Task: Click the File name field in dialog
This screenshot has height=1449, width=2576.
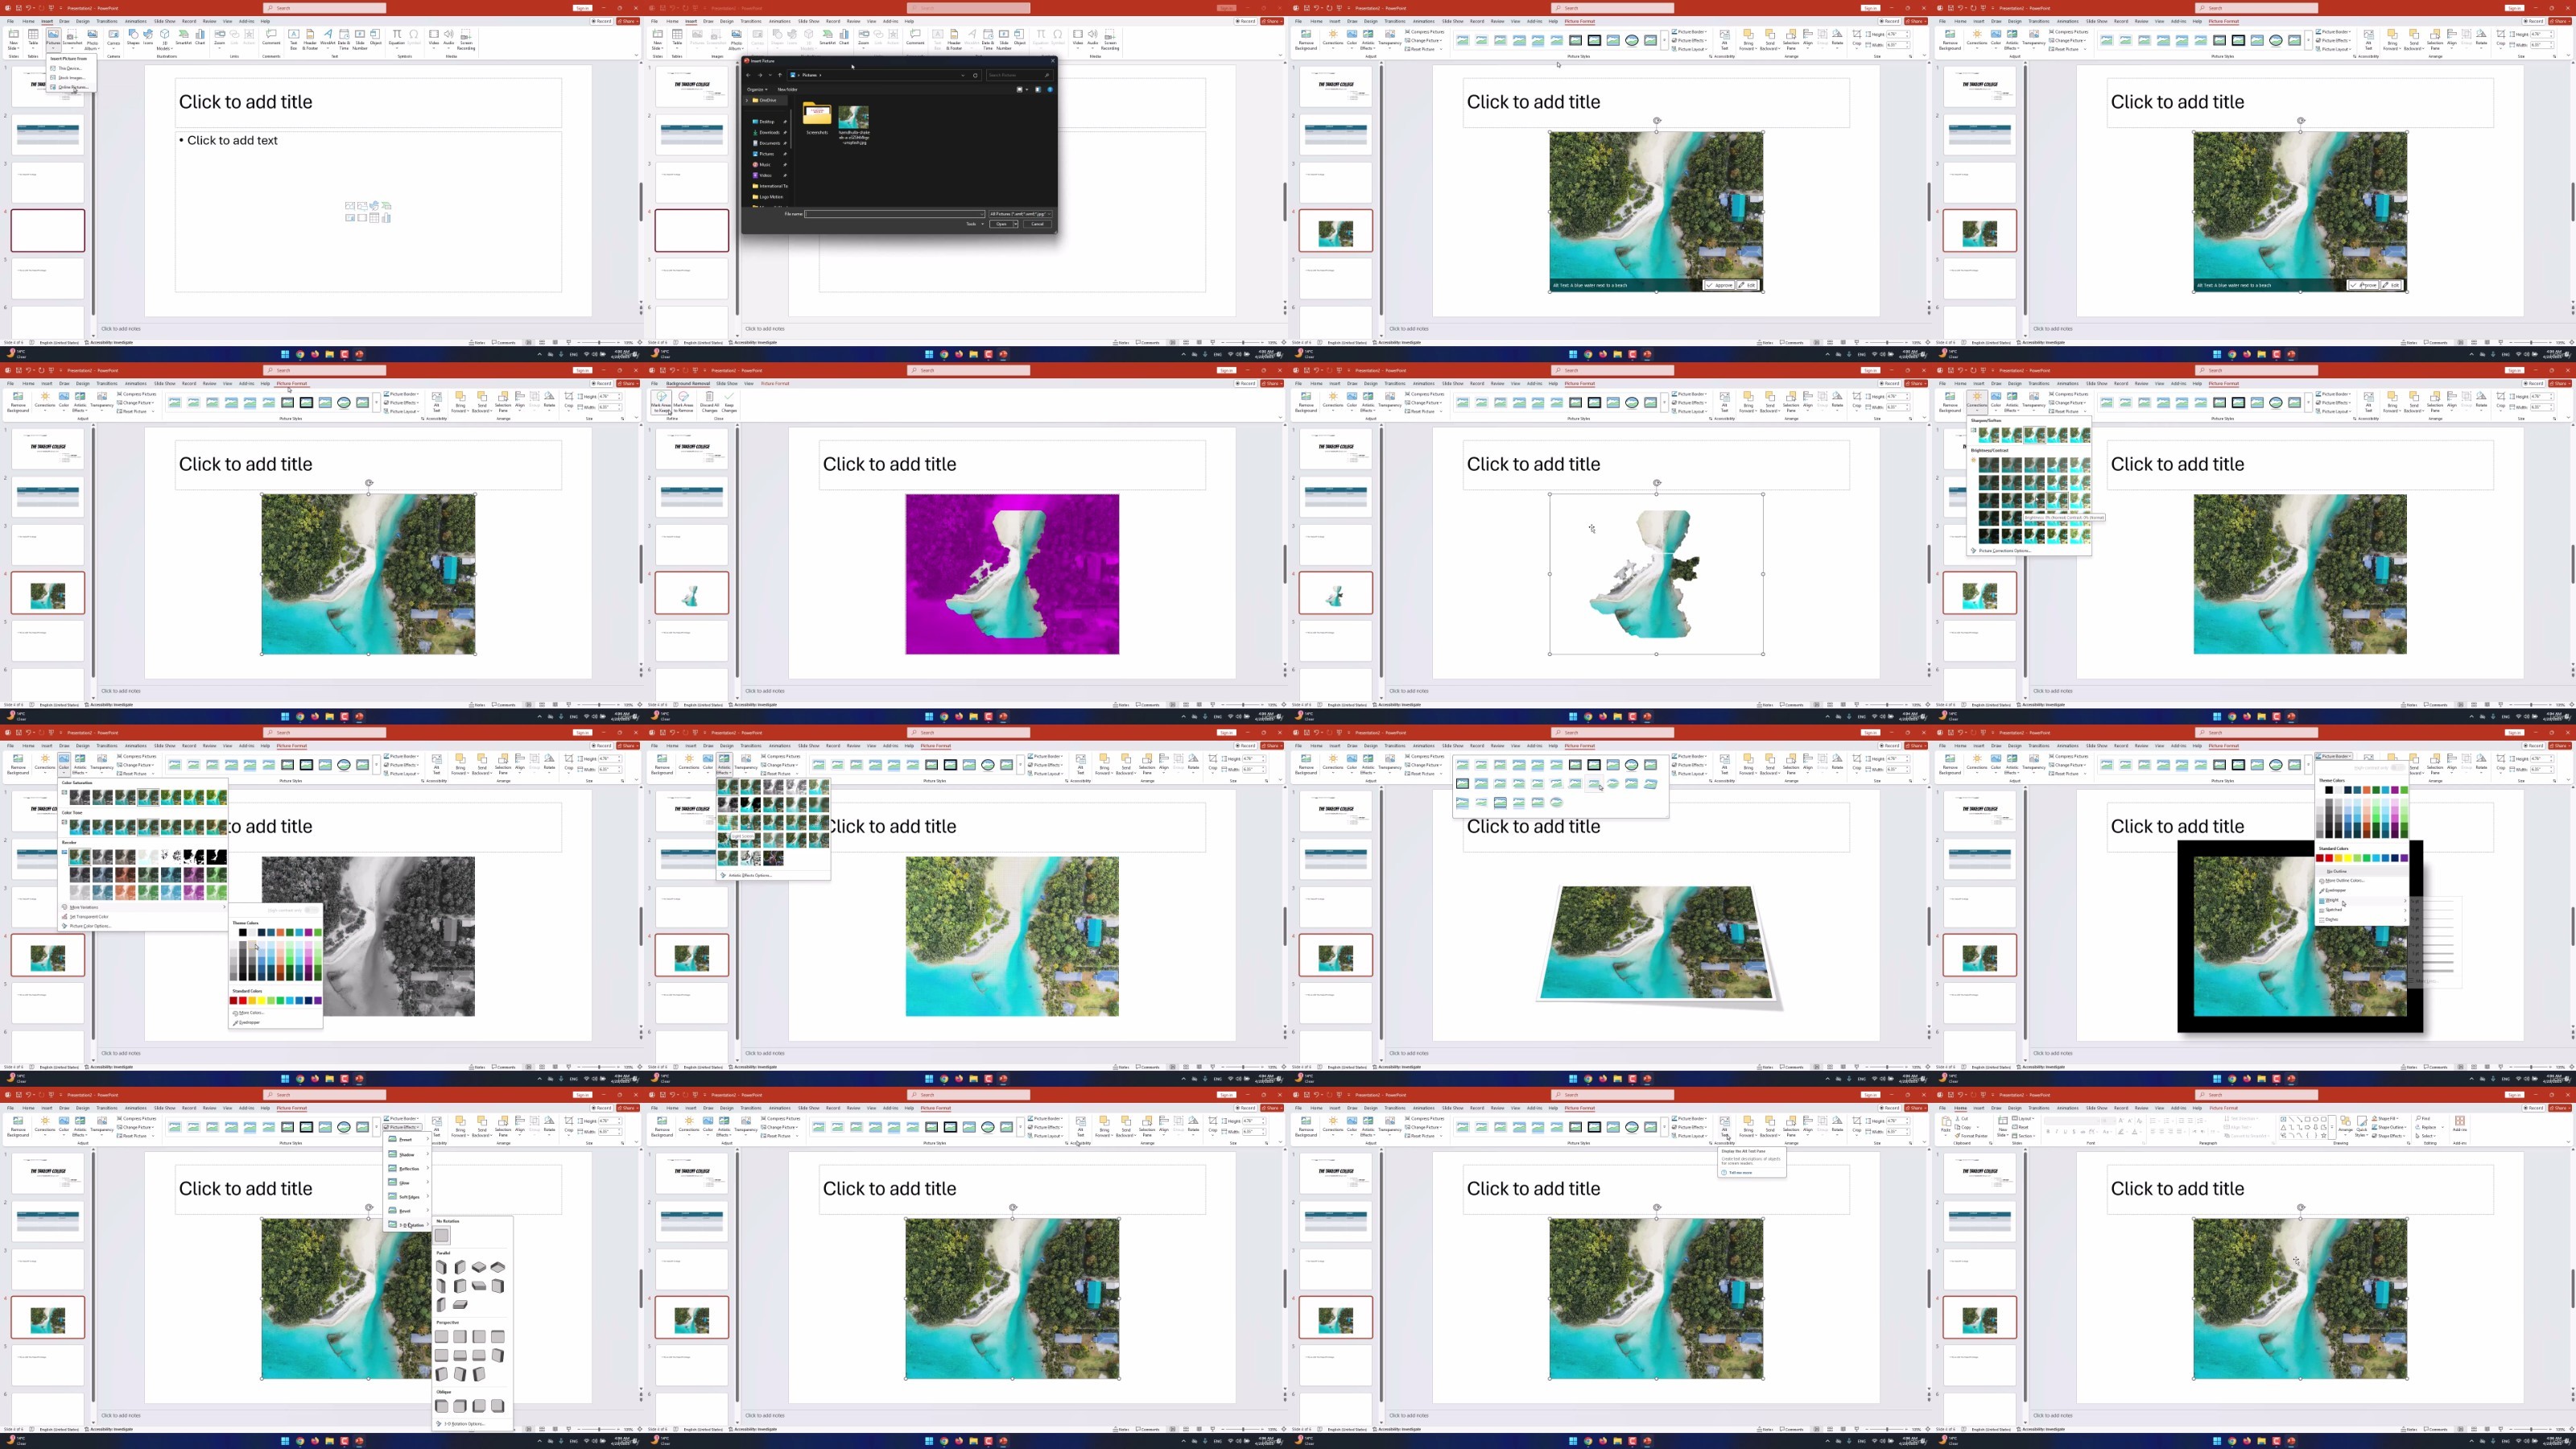Action: click(x=894, y=214)
